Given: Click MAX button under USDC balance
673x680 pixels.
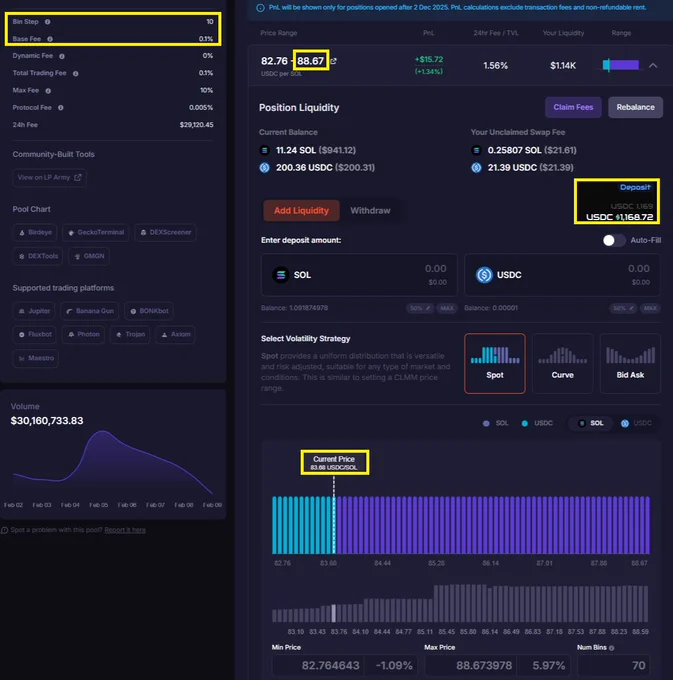Looking at the screenshot, I should 650,308.
